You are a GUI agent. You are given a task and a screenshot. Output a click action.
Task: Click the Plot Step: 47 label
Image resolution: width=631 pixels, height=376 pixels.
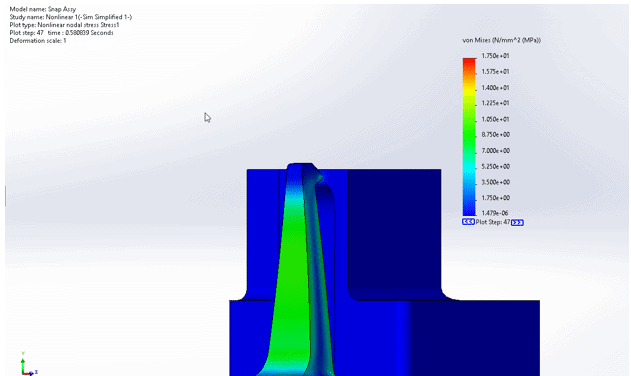[x=493, y=222]
